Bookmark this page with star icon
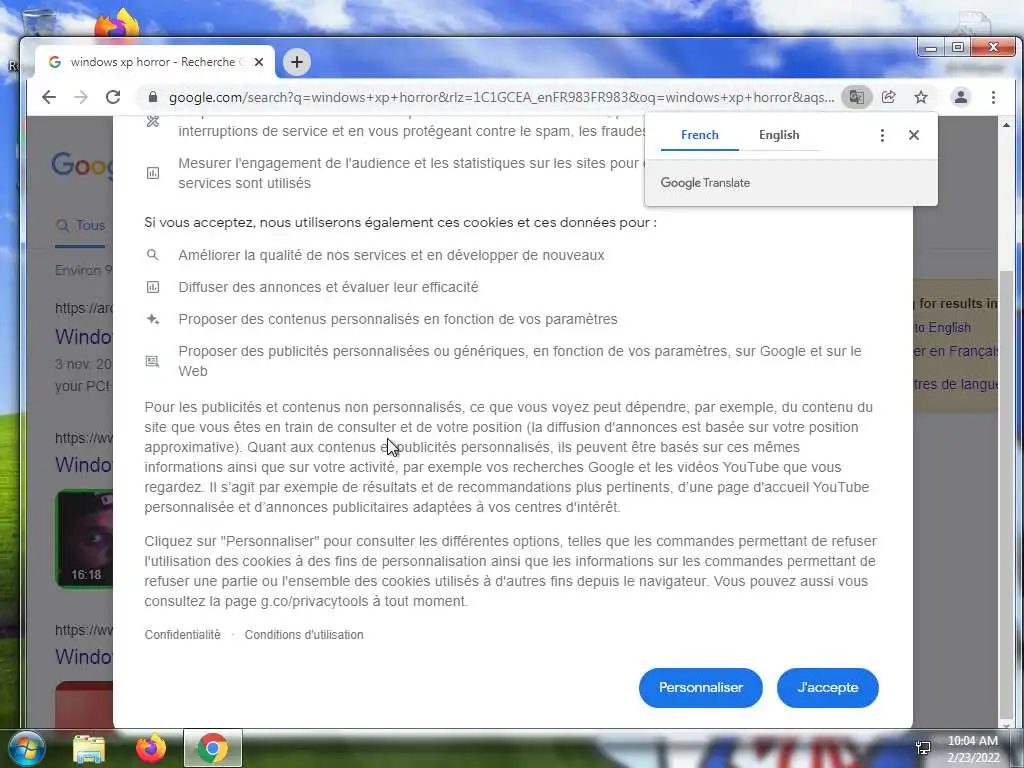The height and width of the screenshot is (768, 1024). coord(921,97)
